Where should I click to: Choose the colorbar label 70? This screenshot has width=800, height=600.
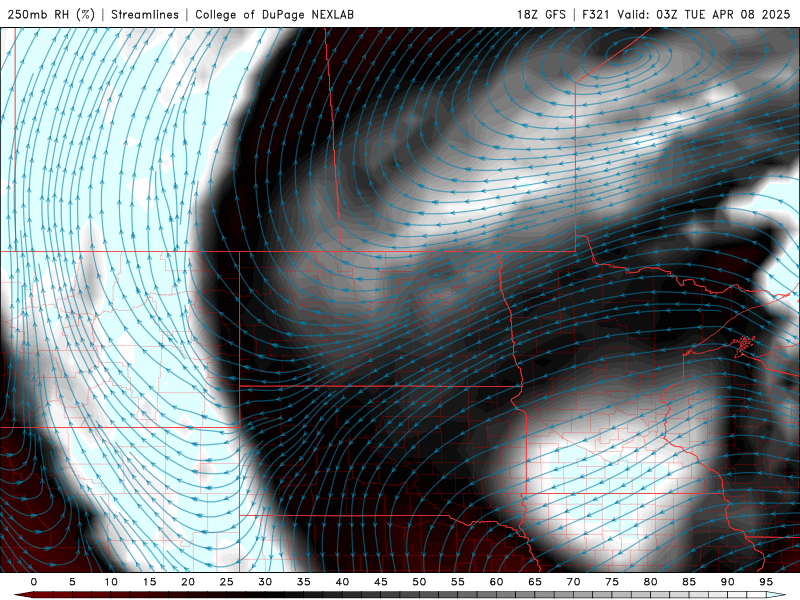click(573, 582)
